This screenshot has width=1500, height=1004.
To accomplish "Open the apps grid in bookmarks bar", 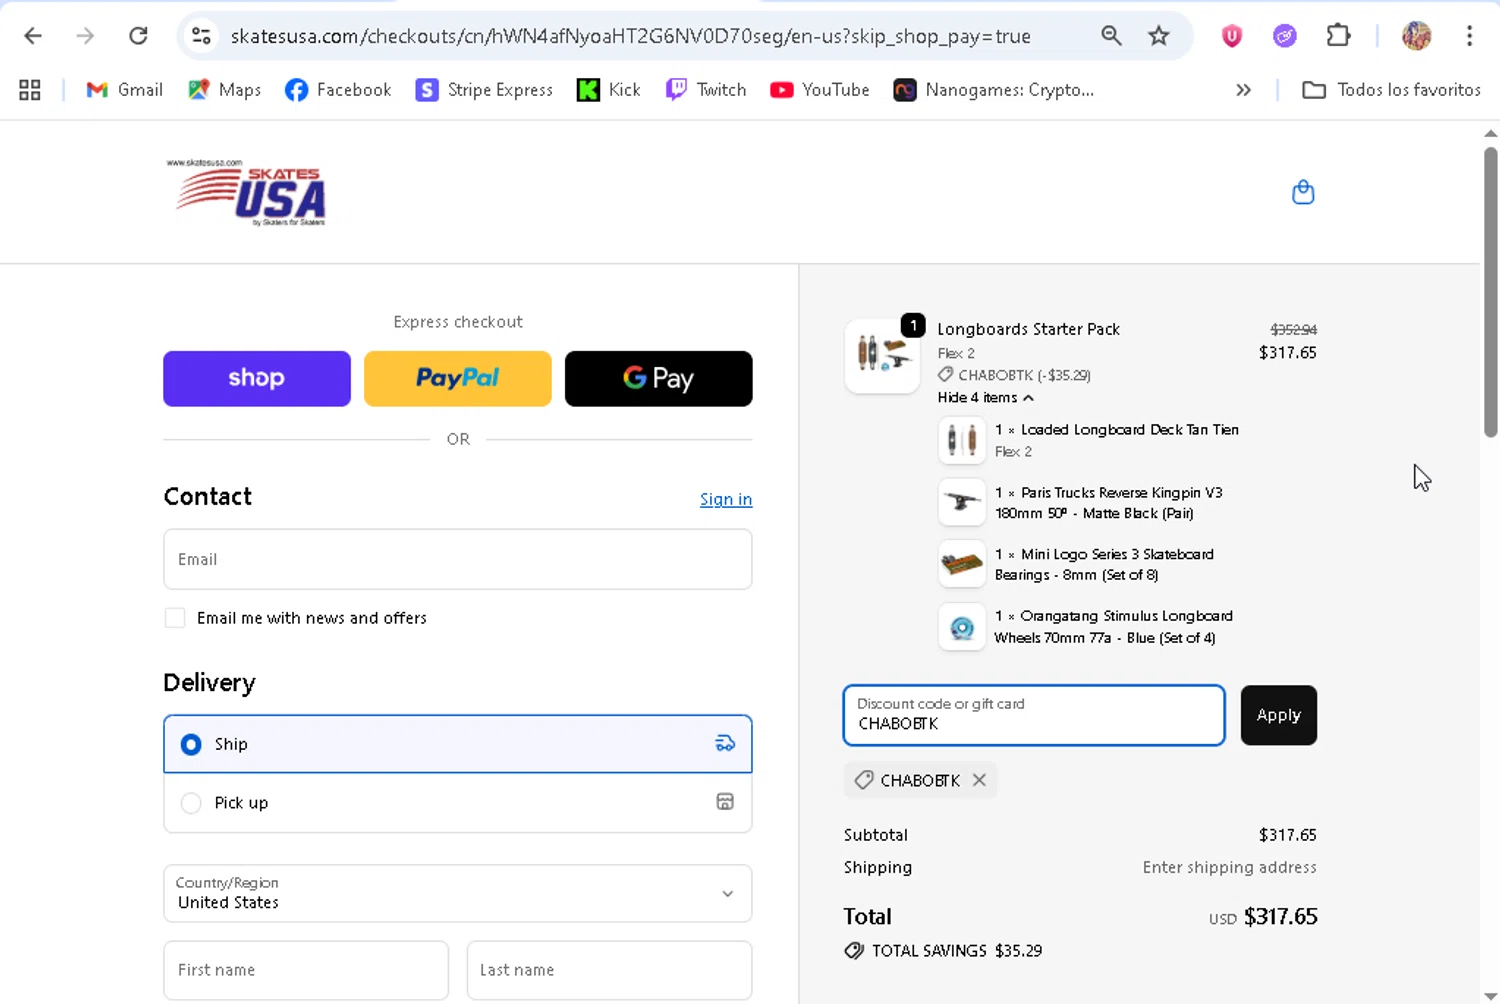I will [x=30, y=90].
